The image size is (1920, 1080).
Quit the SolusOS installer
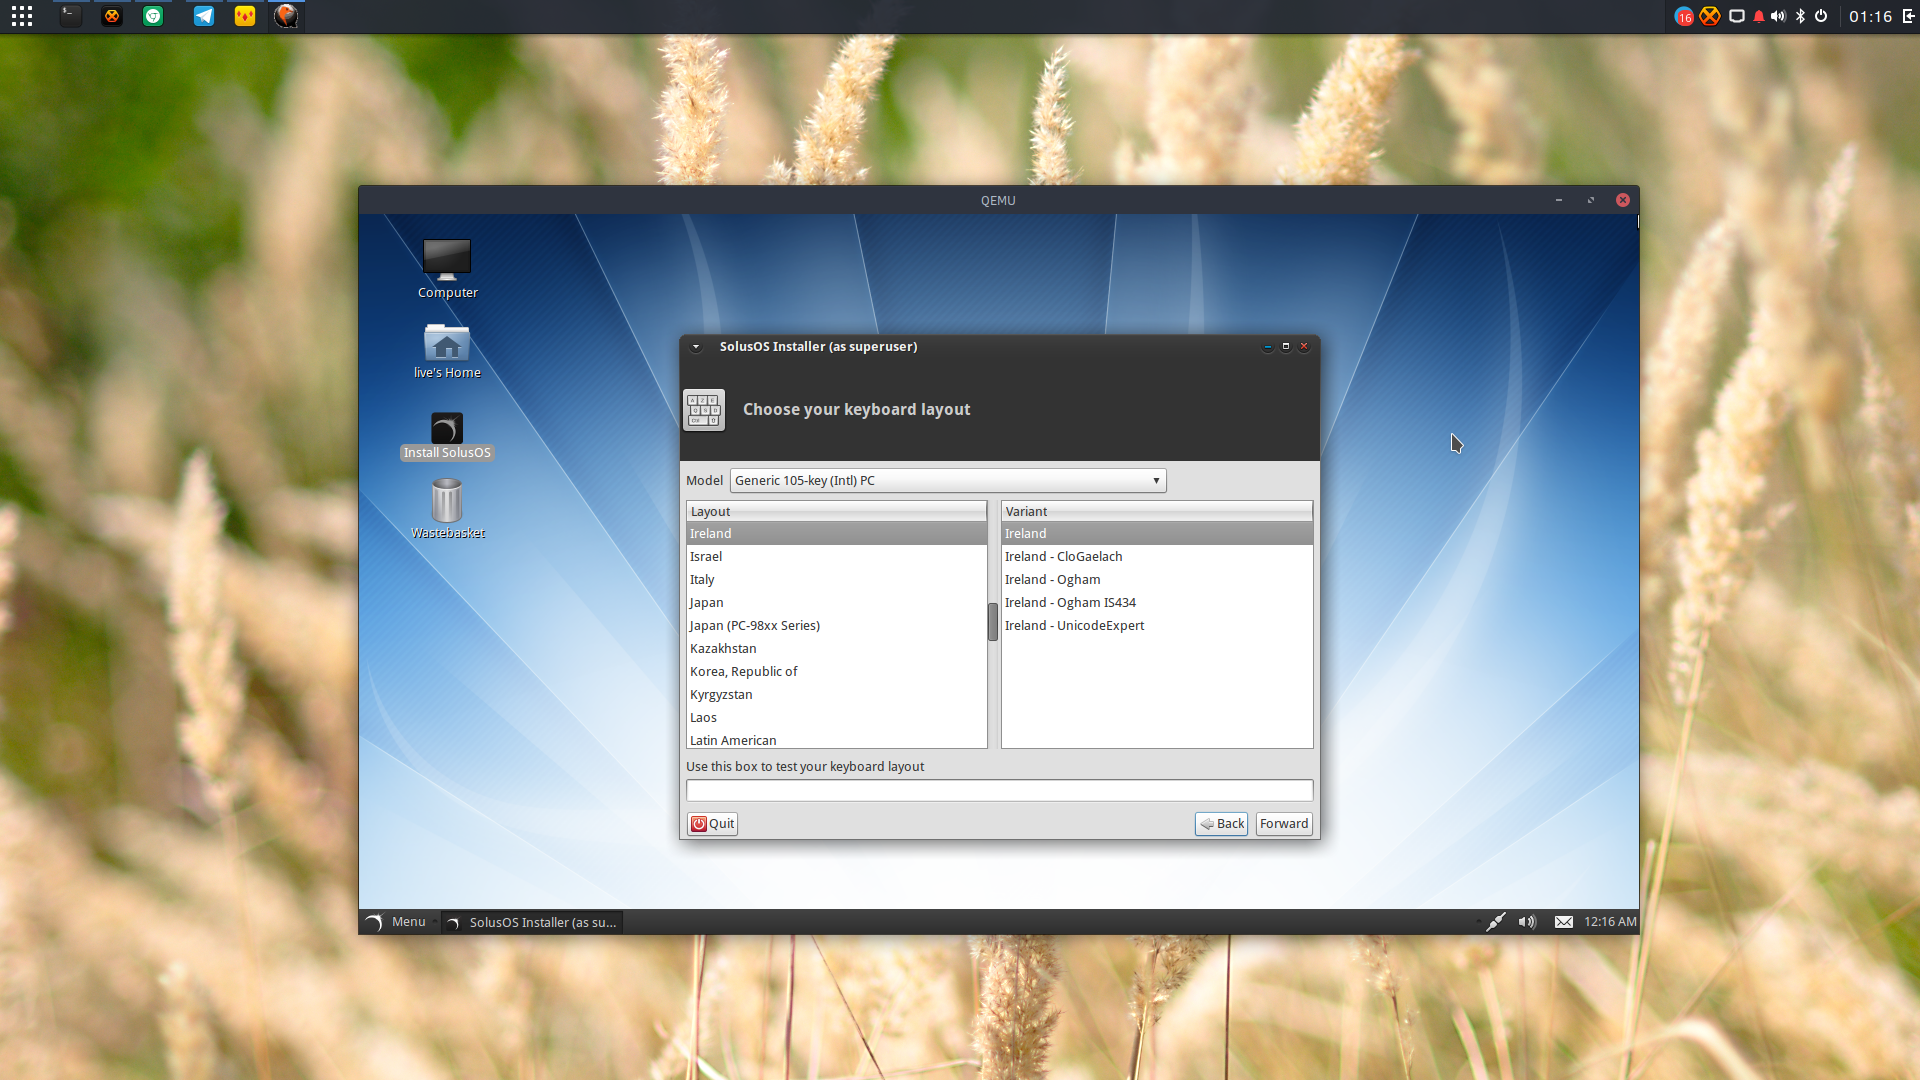[713, 824]
